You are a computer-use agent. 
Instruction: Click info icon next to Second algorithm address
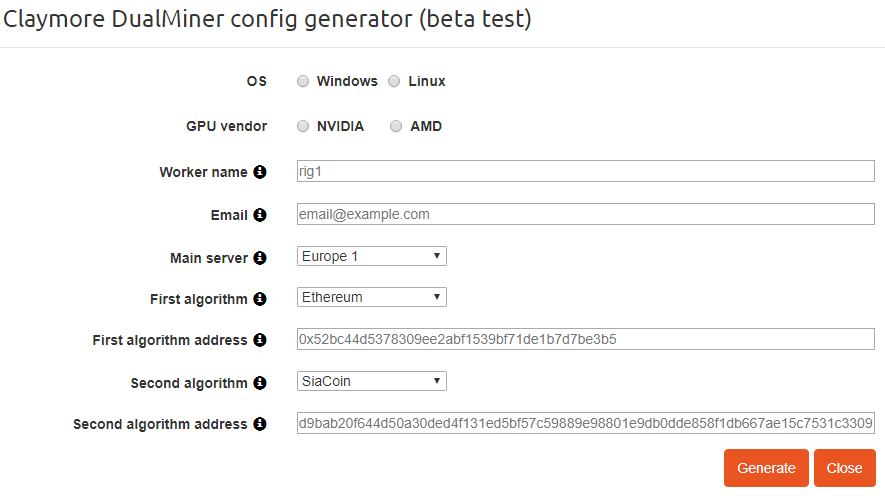(x=260, y=424)
